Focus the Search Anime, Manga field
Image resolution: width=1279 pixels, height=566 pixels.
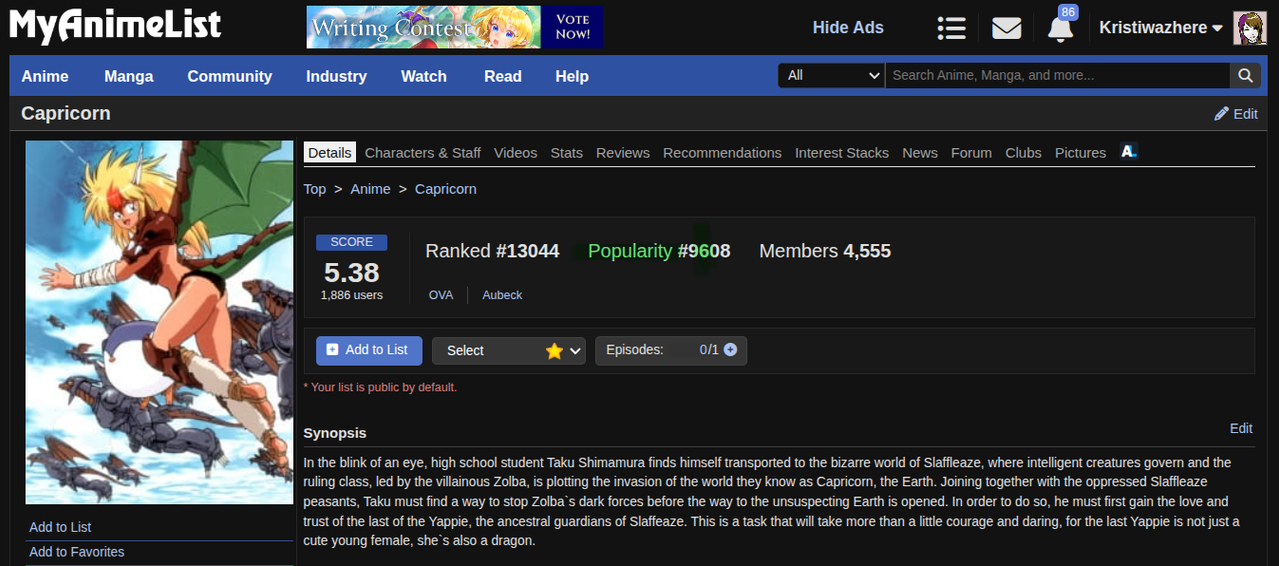point(1058,75)
